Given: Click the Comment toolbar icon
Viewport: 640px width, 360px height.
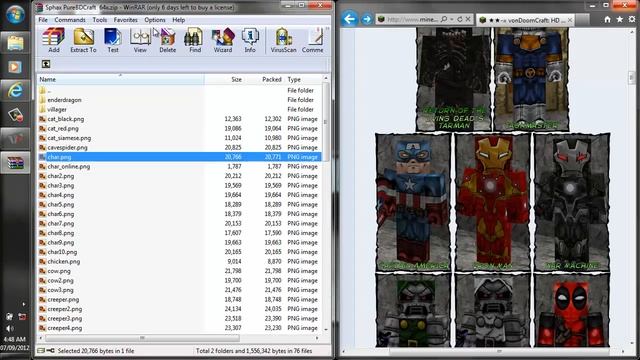Looking at the screenshot, I should point(313,40).
